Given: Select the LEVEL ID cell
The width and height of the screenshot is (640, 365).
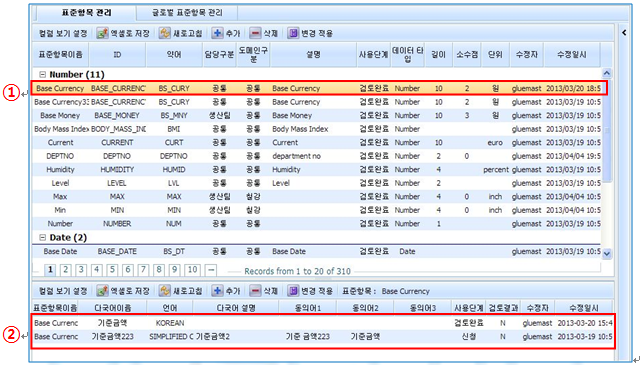Looking at the screenshot, I should [x=117, y=183].
